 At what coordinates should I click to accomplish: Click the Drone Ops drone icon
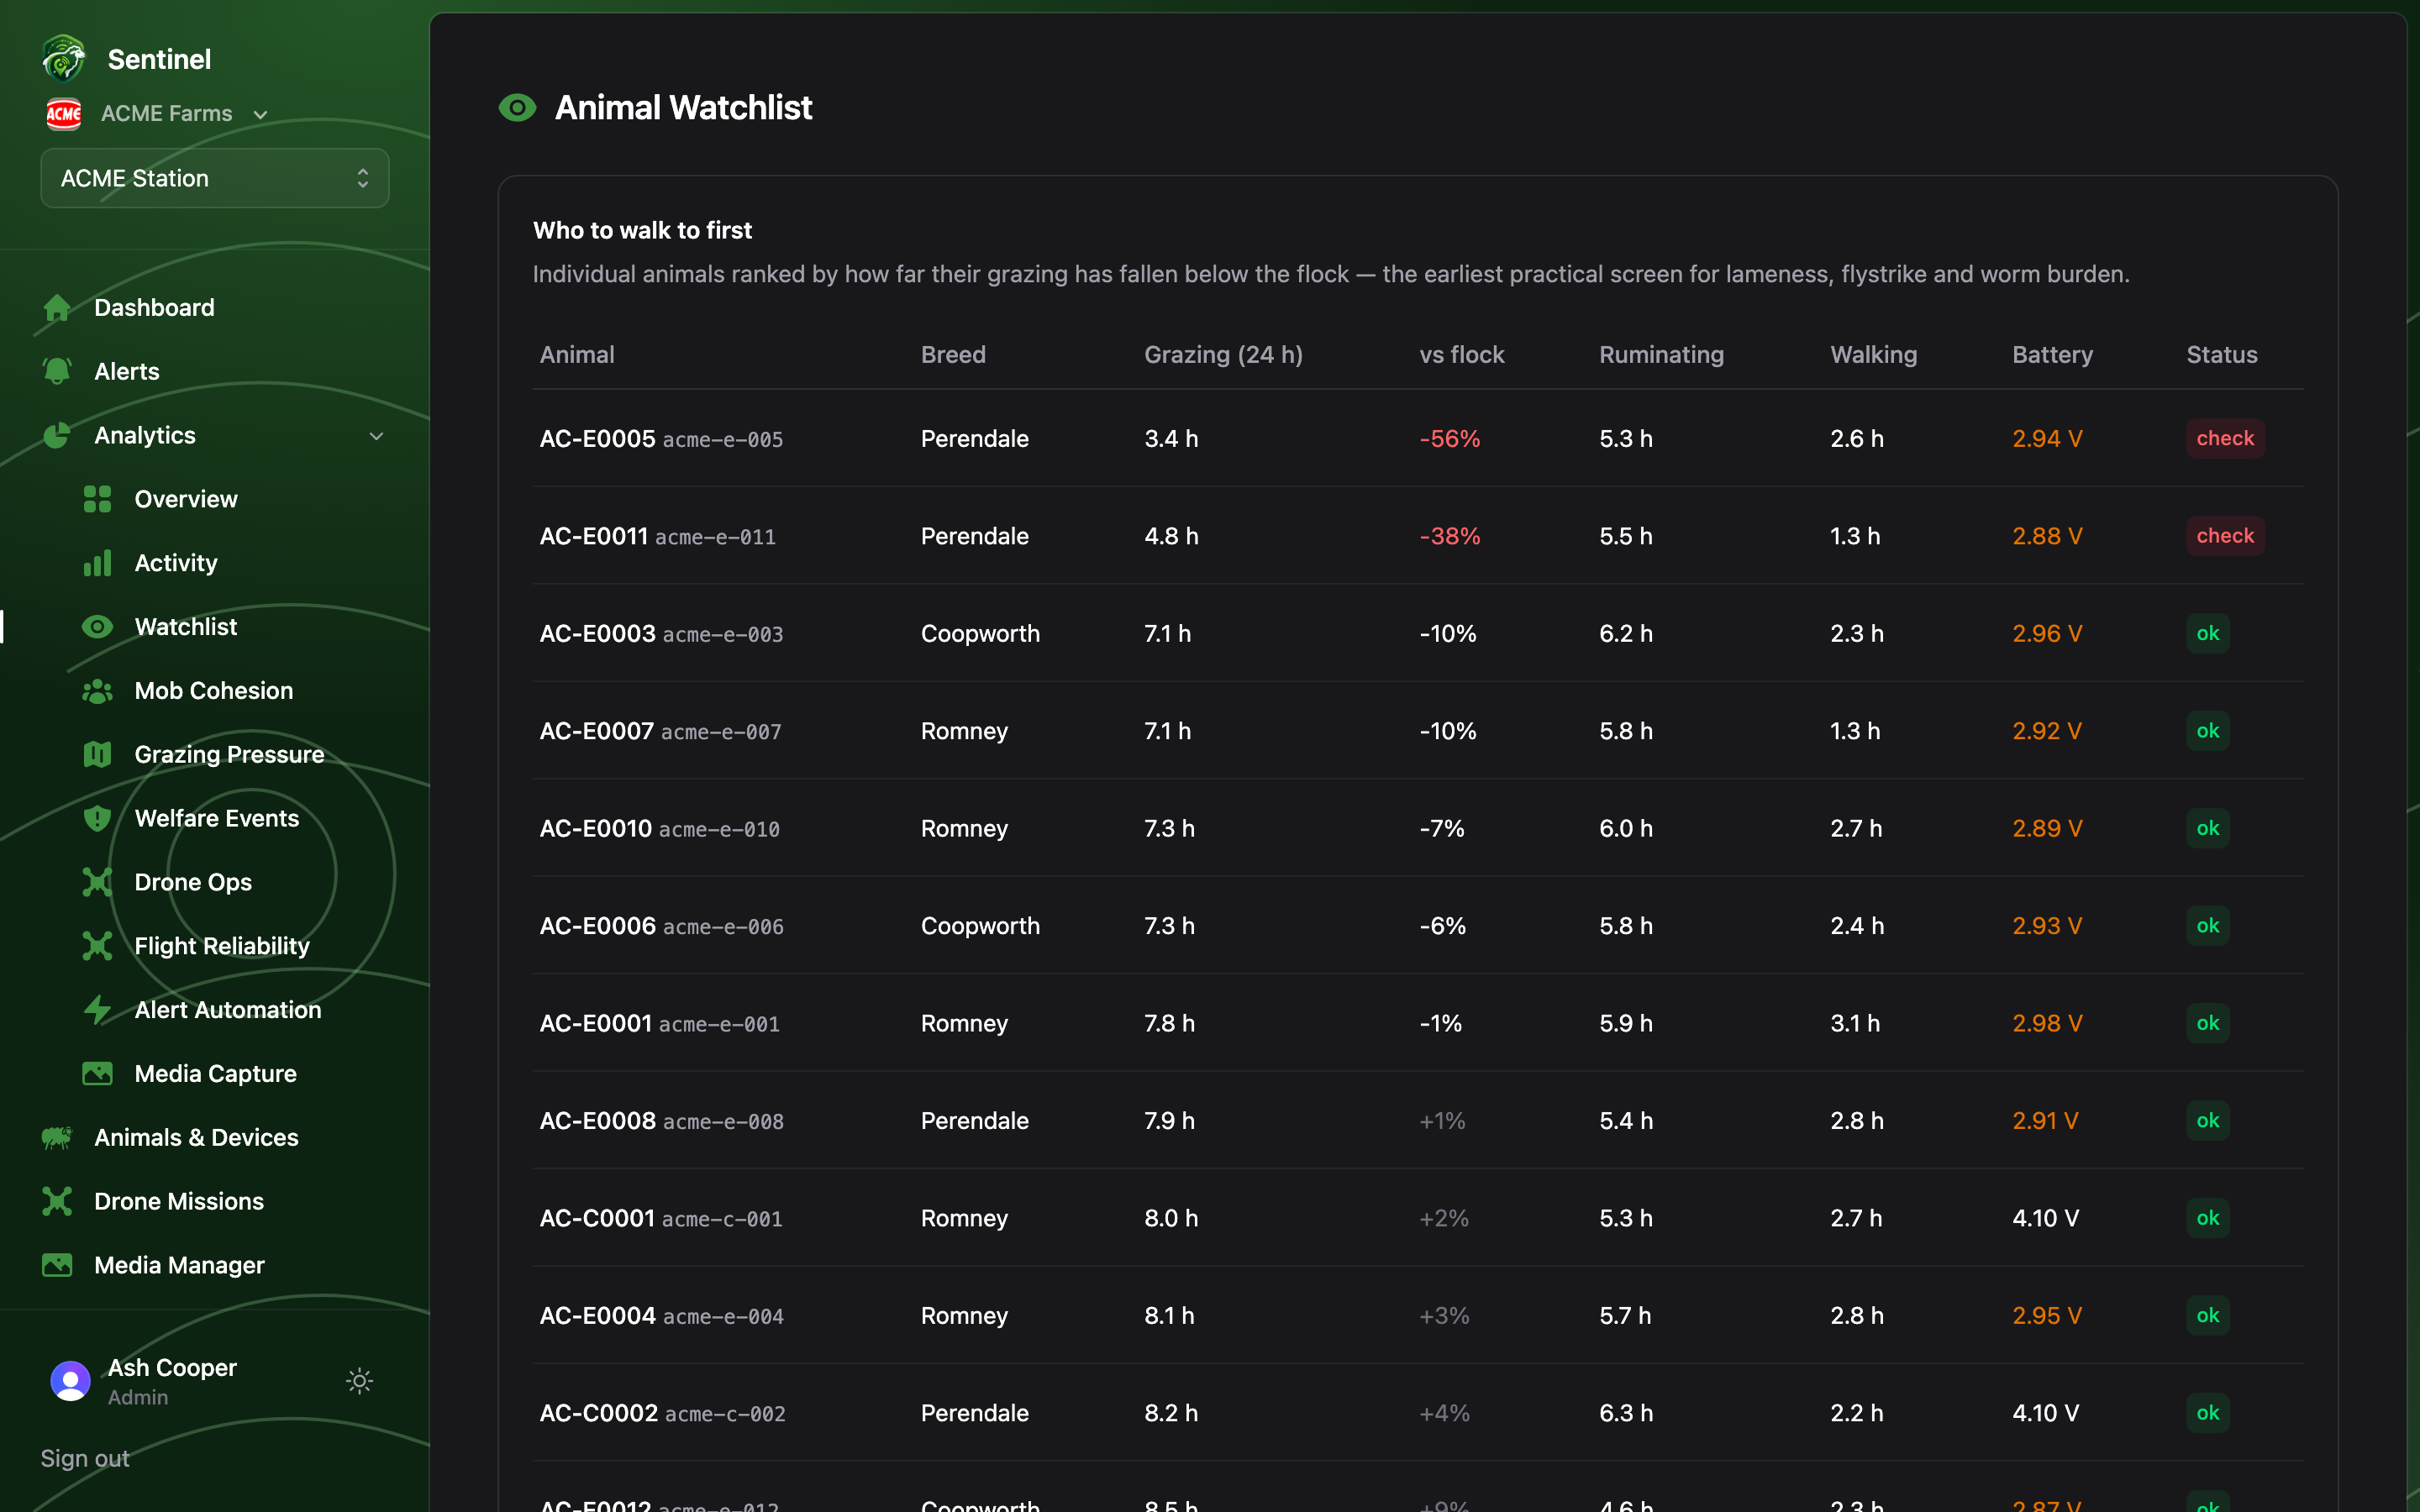97,882
